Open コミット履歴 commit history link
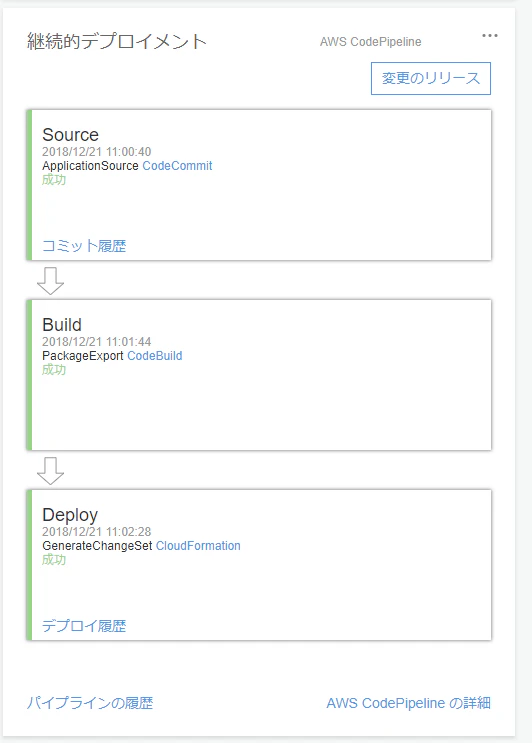Screen dimensions: 532x743 (84, 246)
